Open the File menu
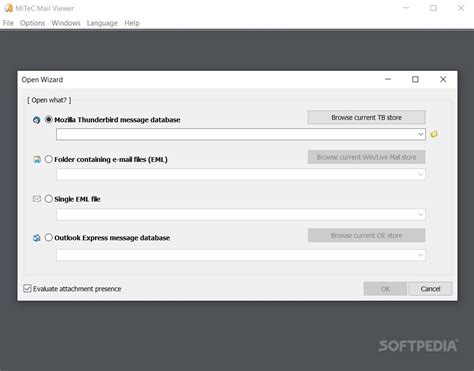The height and width of the screenshot is (371, 474). click(8, 23)
